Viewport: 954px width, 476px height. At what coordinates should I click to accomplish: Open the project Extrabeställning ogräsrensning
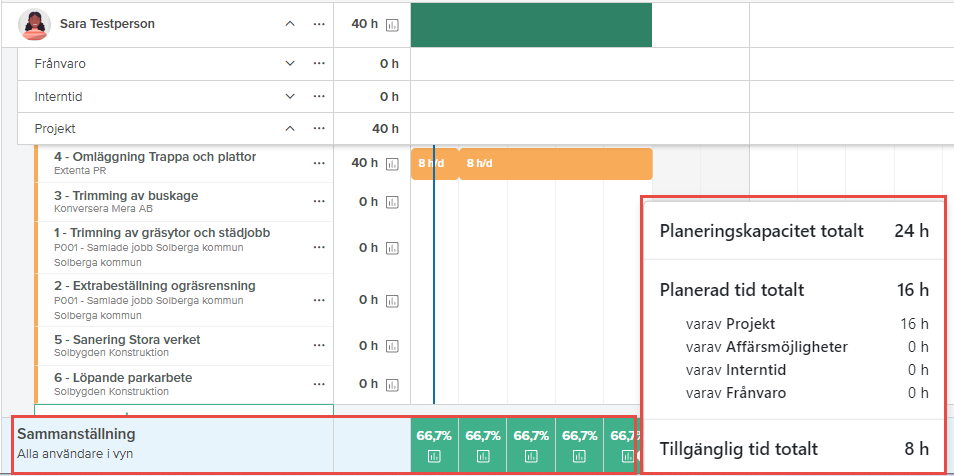click(x=155, y=286)
